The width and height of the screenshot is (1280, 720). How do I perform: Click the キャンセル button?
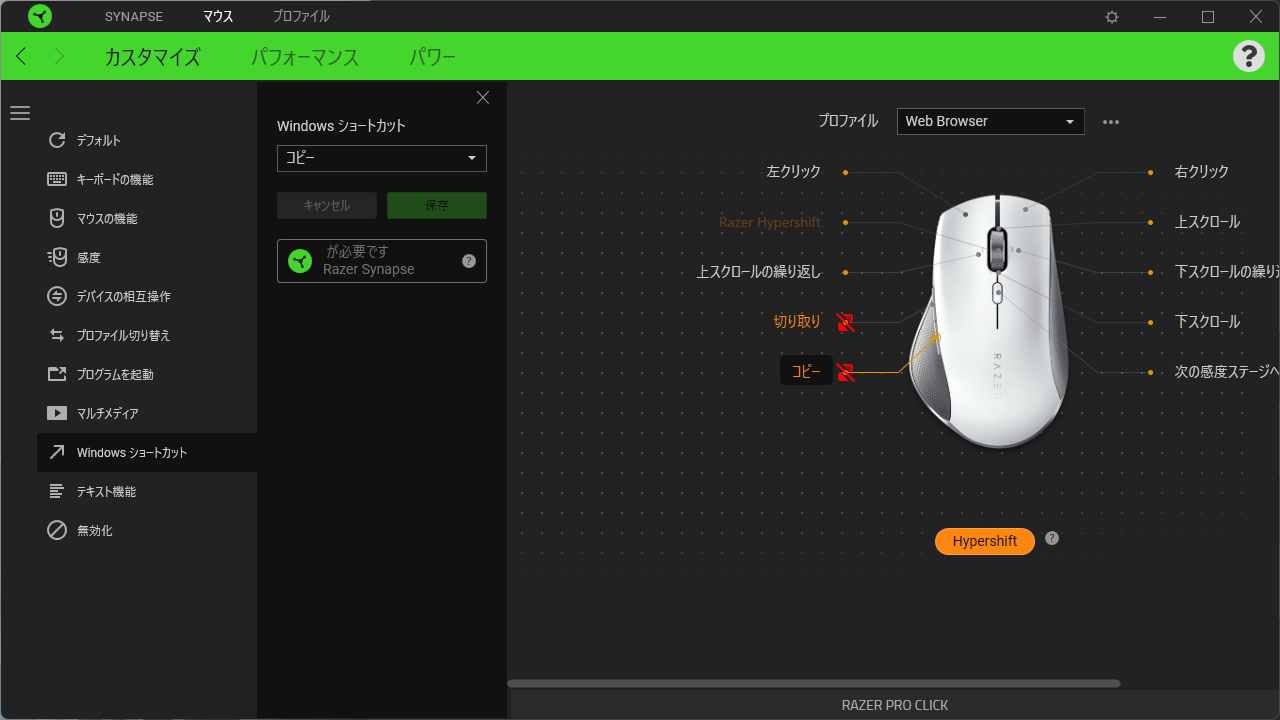click(327, 205)
